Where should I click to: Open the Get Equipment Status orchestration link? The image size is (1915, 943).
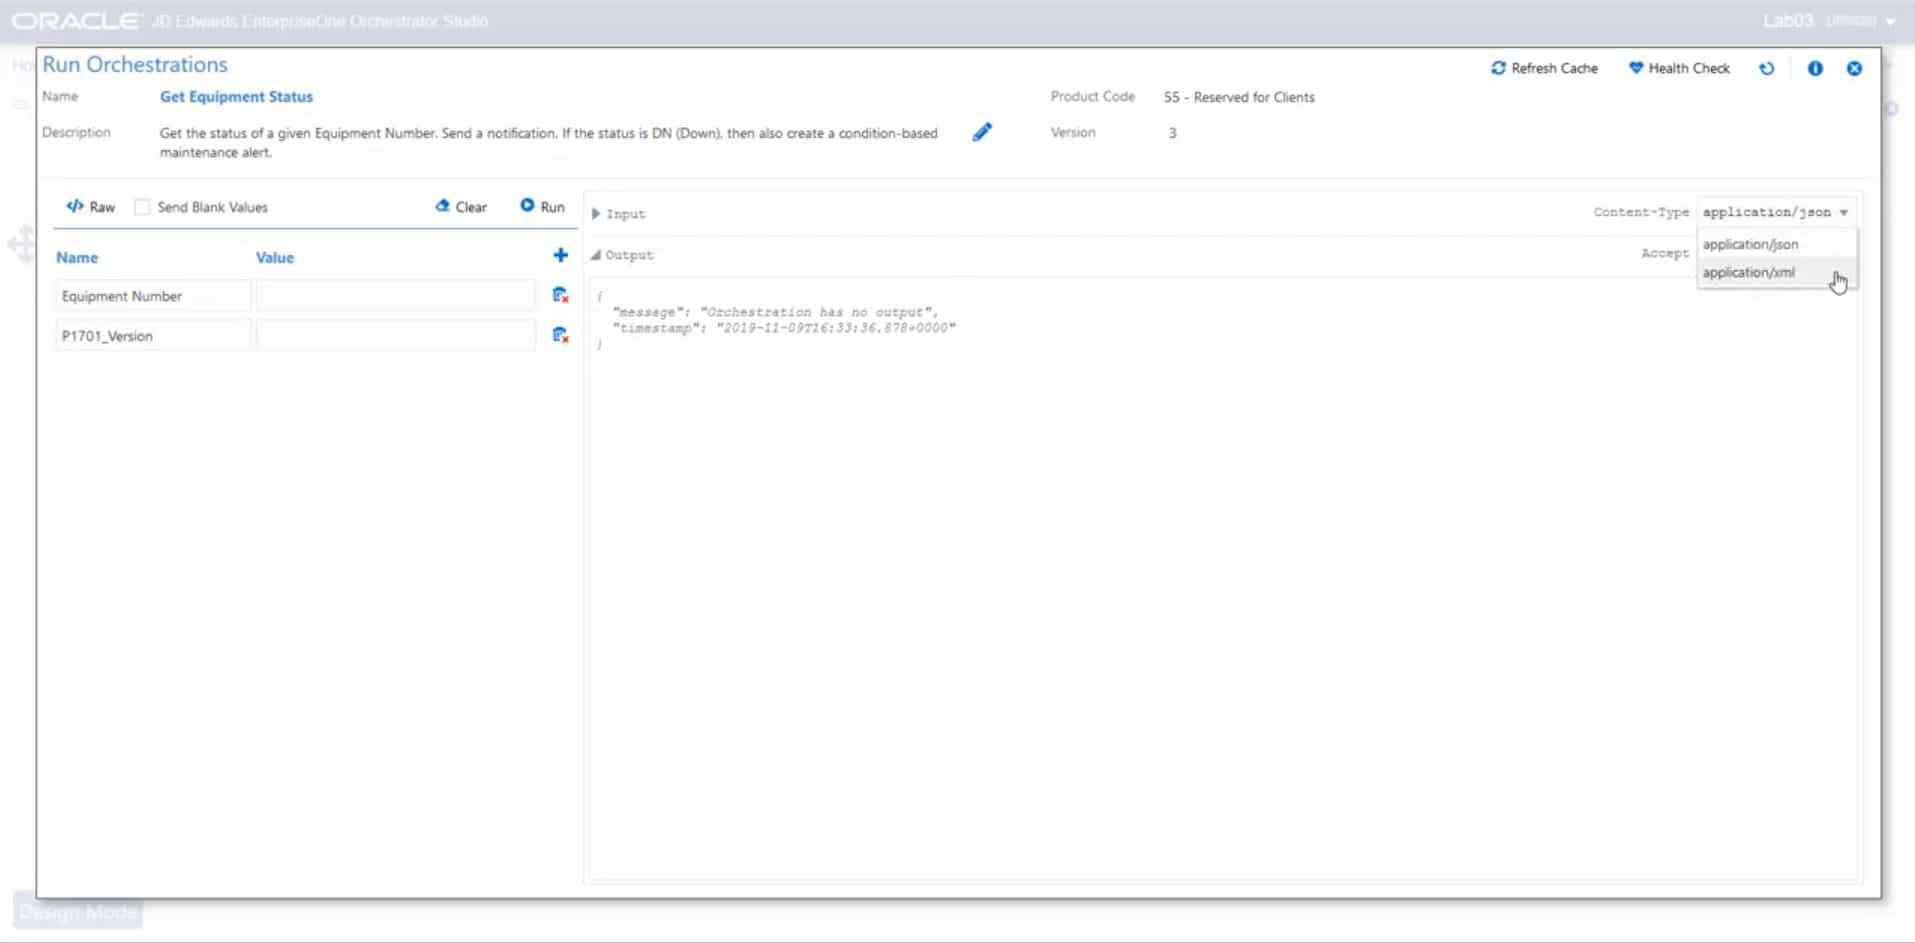236,96
